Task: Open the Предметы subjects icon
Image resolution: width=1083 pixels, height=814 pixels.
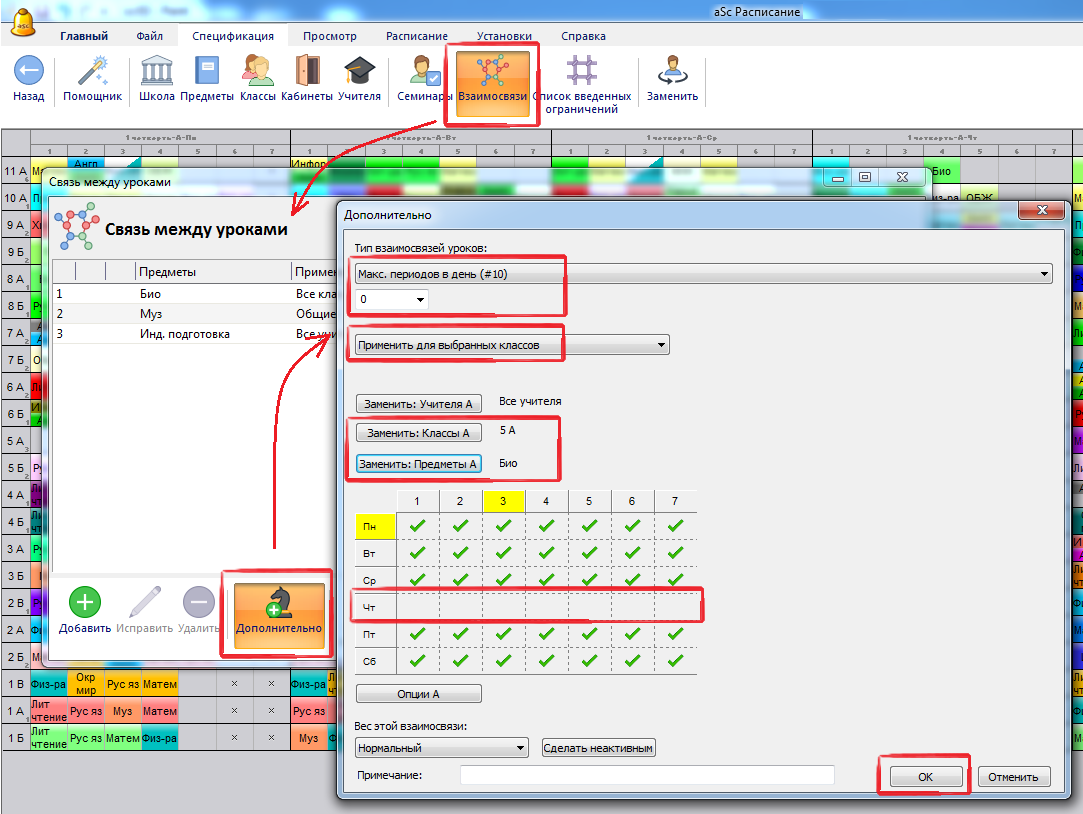Action: click(x=207, y=72)
